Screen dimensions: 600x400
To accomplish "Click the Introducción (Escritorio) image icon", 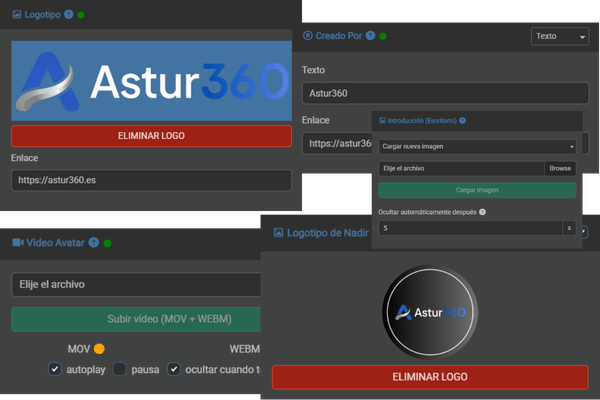I will pos(382,121).
